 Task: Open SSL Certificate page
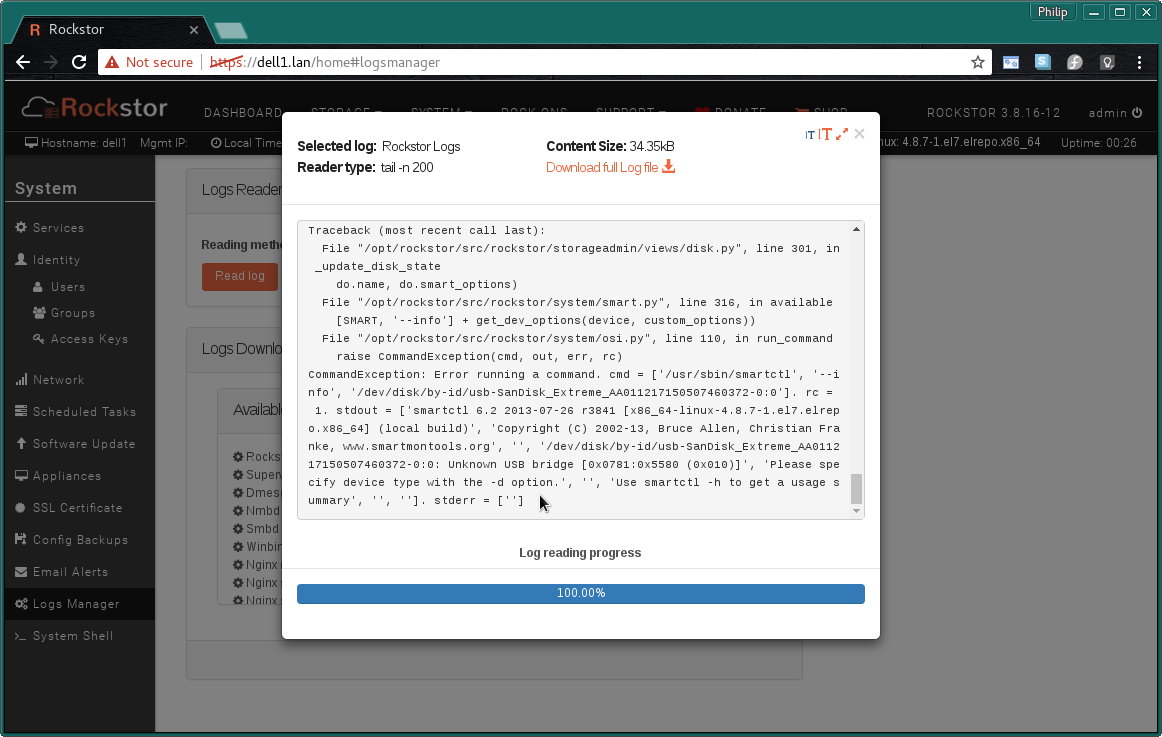(68, 508)
